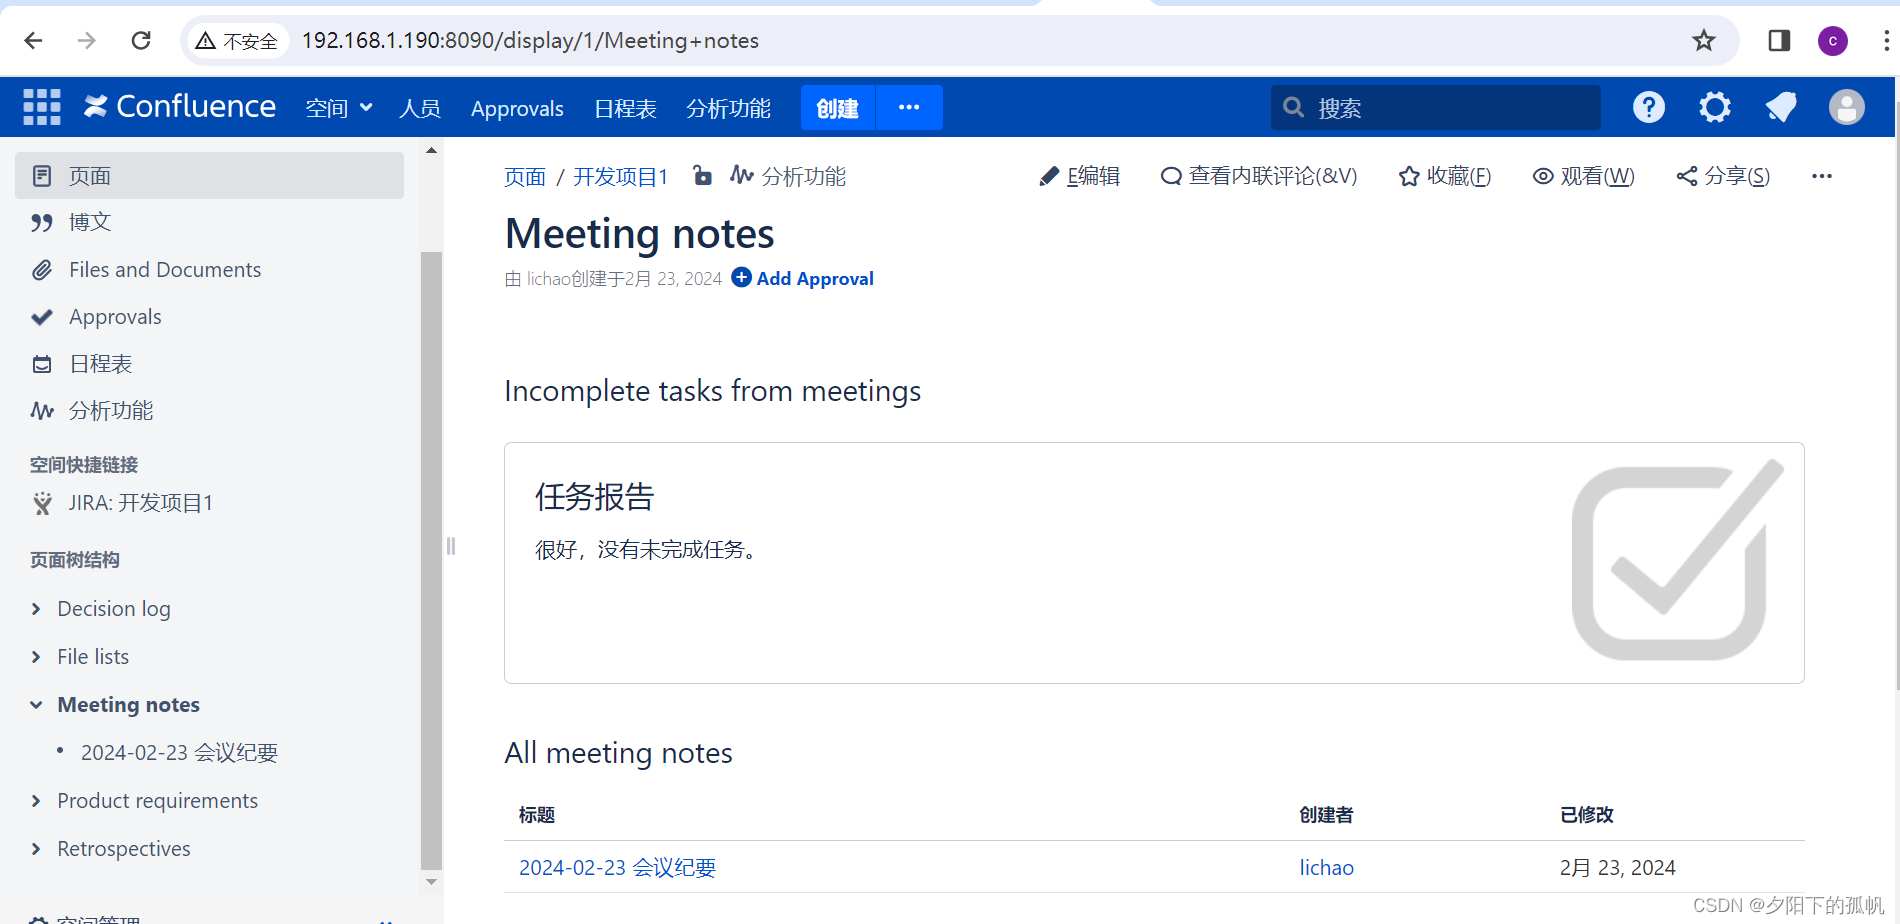Select Files and Documents in sidebar
The image size is (1900, 924).
click(x=165, y=270)
